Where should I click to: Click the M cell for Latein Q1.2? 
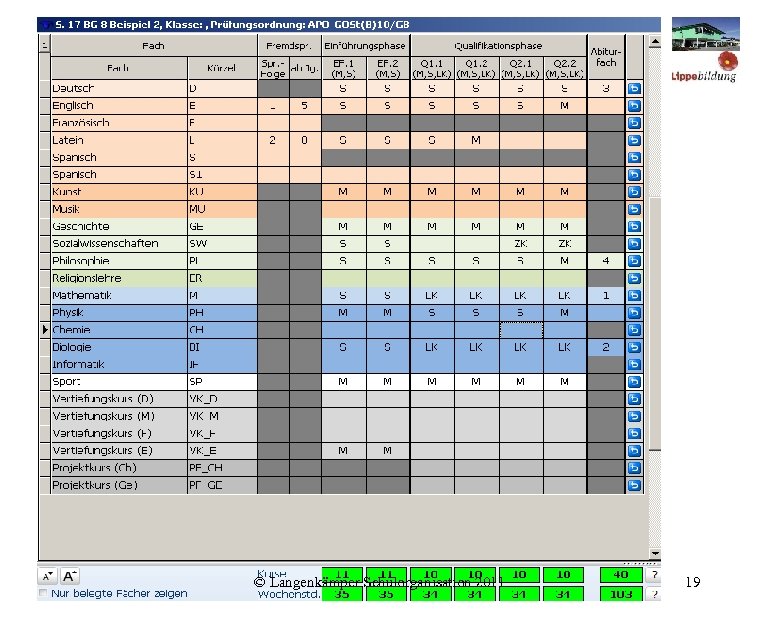[476, 140]
